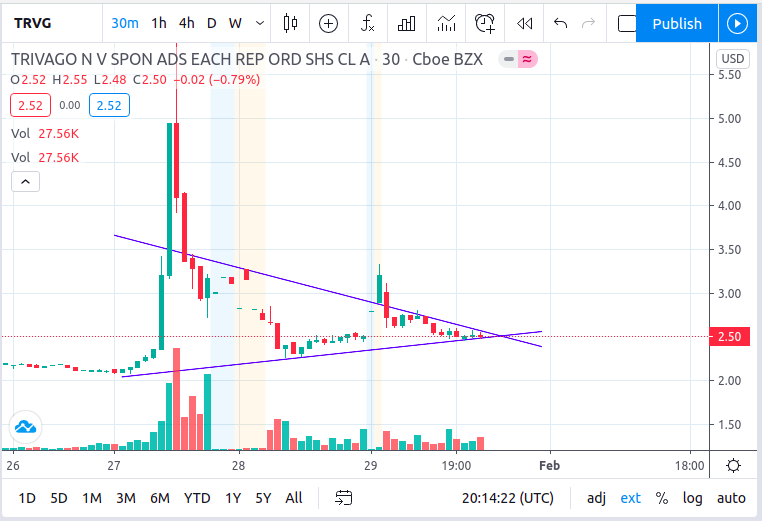Viewport: 762px width, 521px height.
Task: Start bar replay with the rewind icon
Action: pyautogui.click(x=524, y=23)
